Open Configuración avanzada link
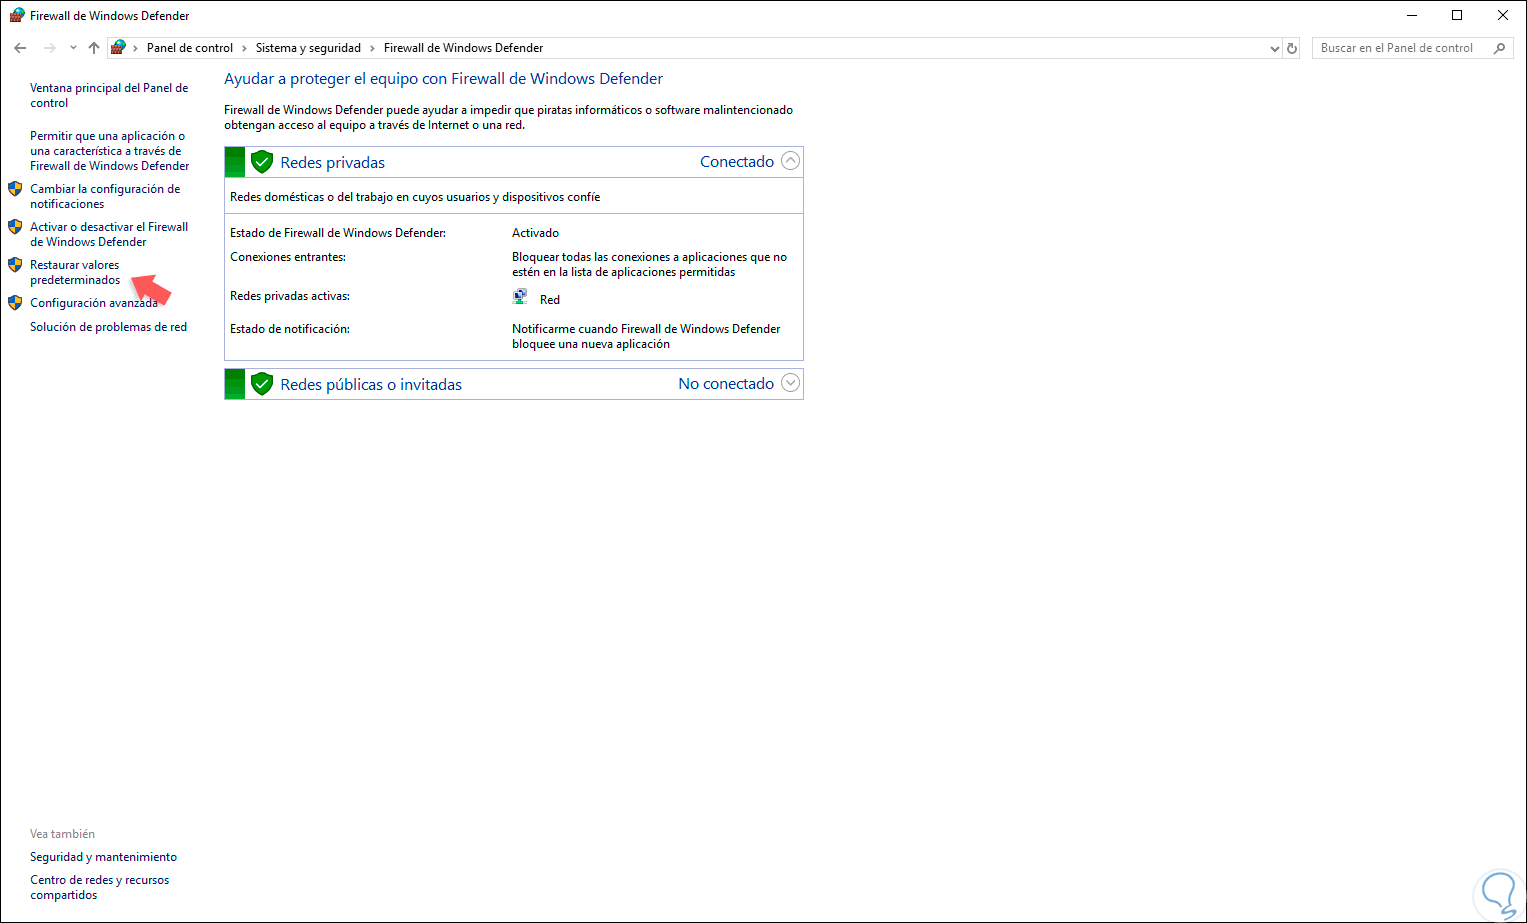This screenshot has height=923, width=1527. pos(94,303)
